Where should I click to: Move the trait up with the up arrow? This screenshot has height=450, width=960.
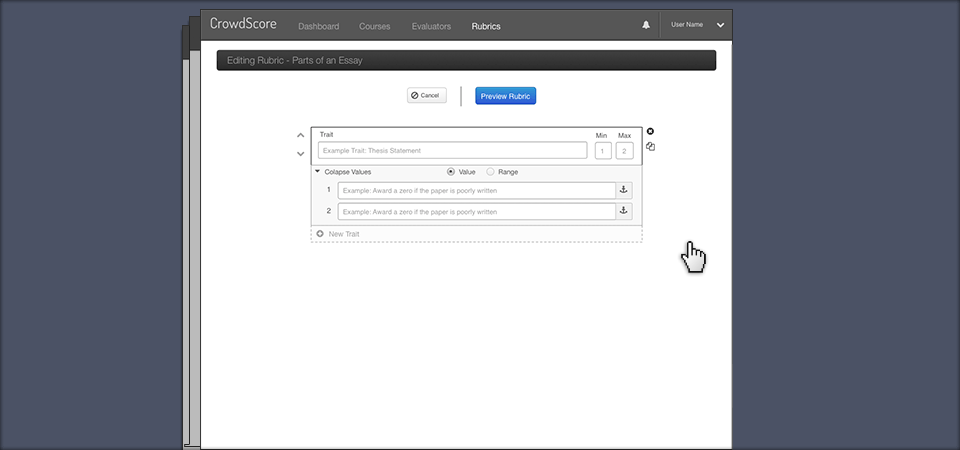click(301, 135)
